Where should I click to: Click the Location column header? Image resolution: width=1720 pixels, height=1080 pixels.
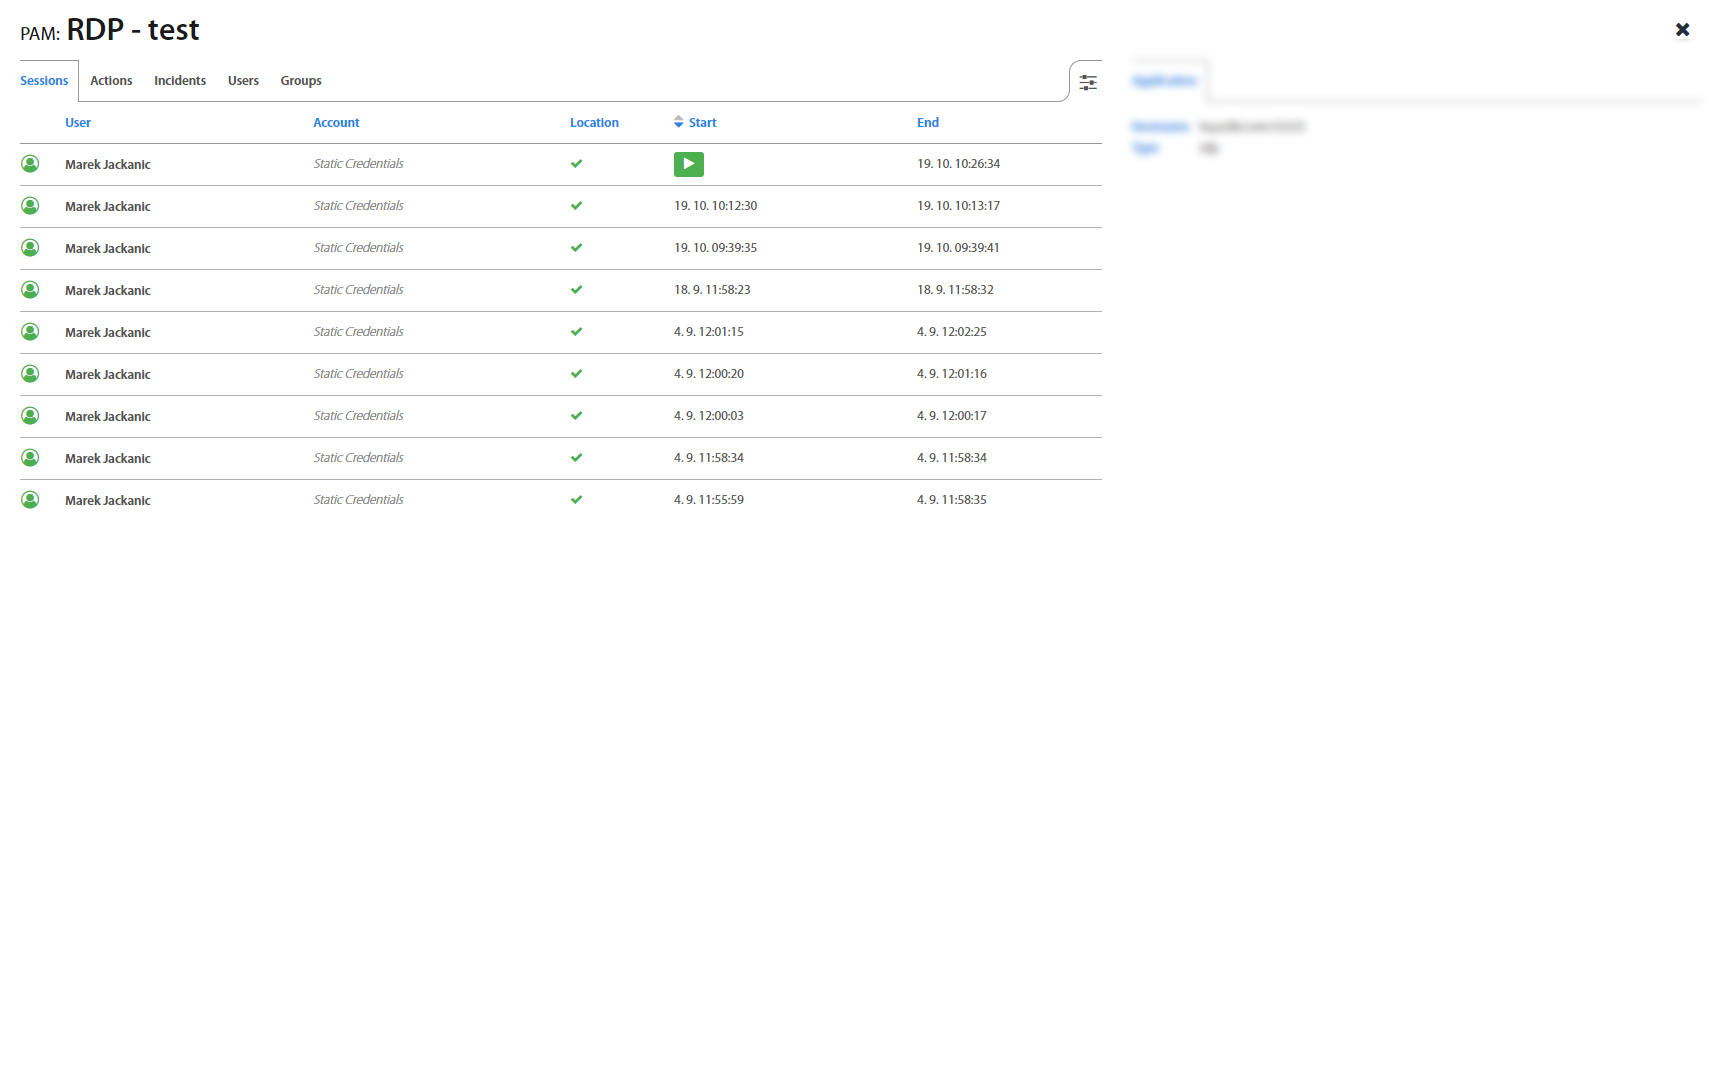coord(594,123)
